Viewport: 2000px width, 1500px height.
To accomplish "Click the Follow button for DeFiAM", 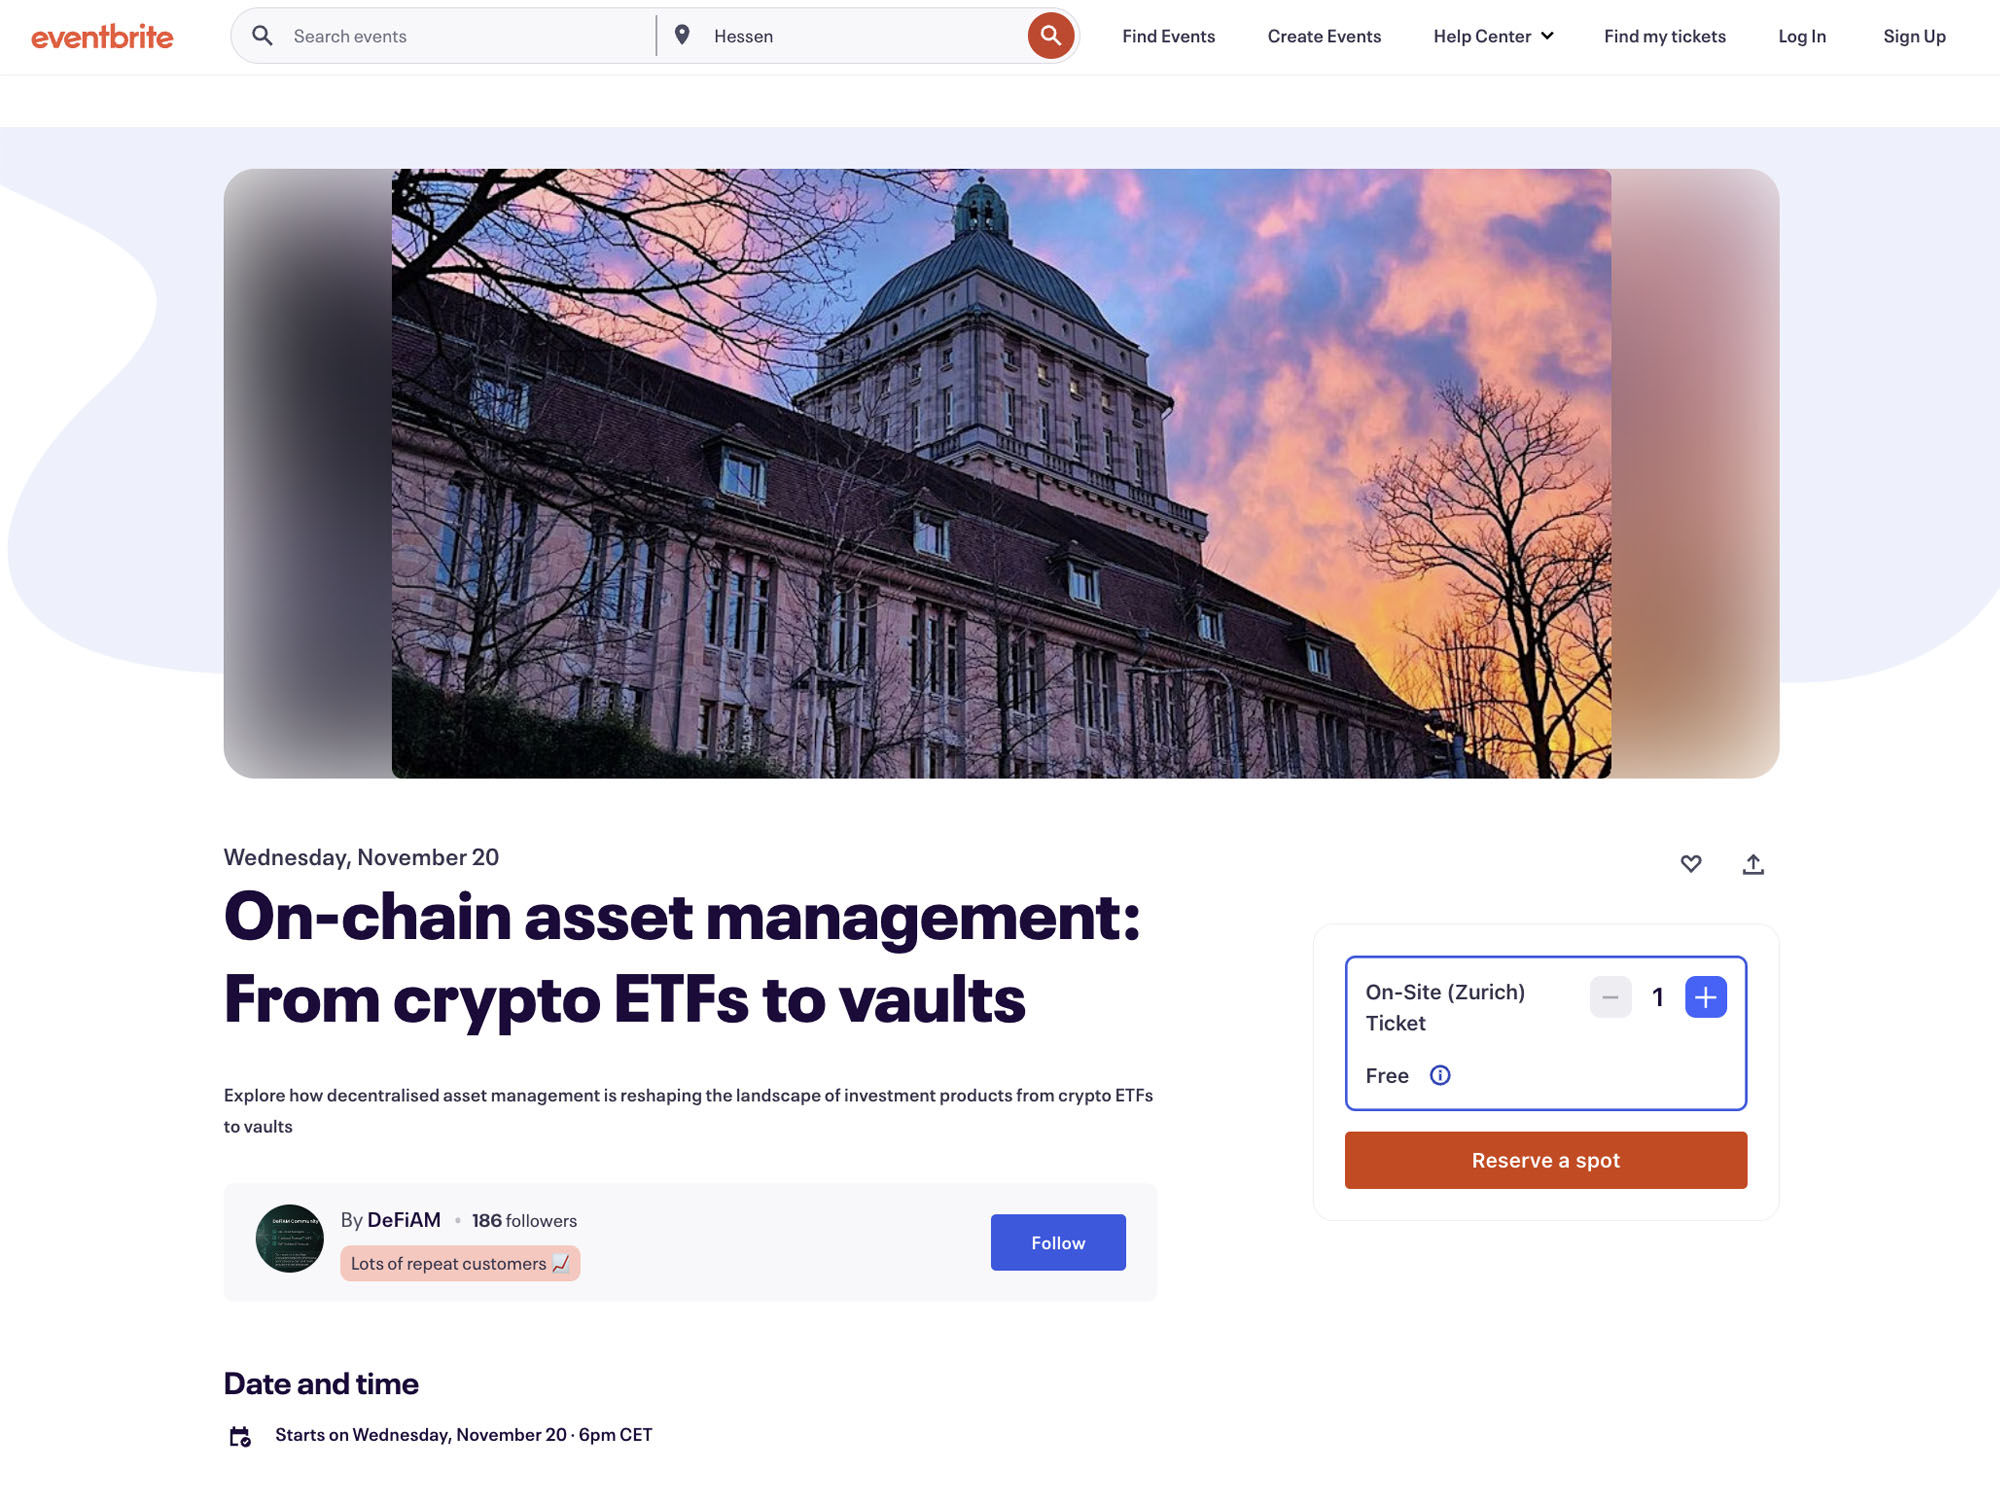I will coord(1058,1242).
